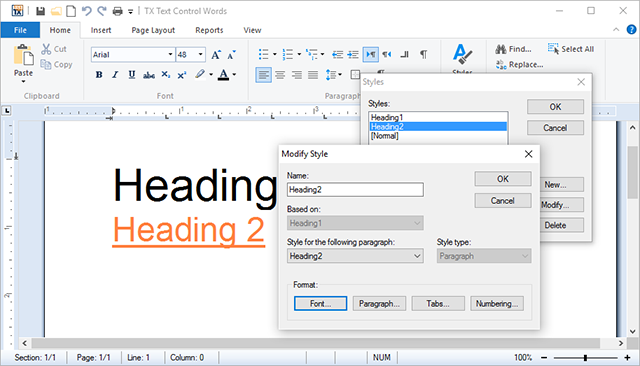Center the paragraph text
This screenshot has height=366, width=640.
pyautogui.click(x=280, y=75)
